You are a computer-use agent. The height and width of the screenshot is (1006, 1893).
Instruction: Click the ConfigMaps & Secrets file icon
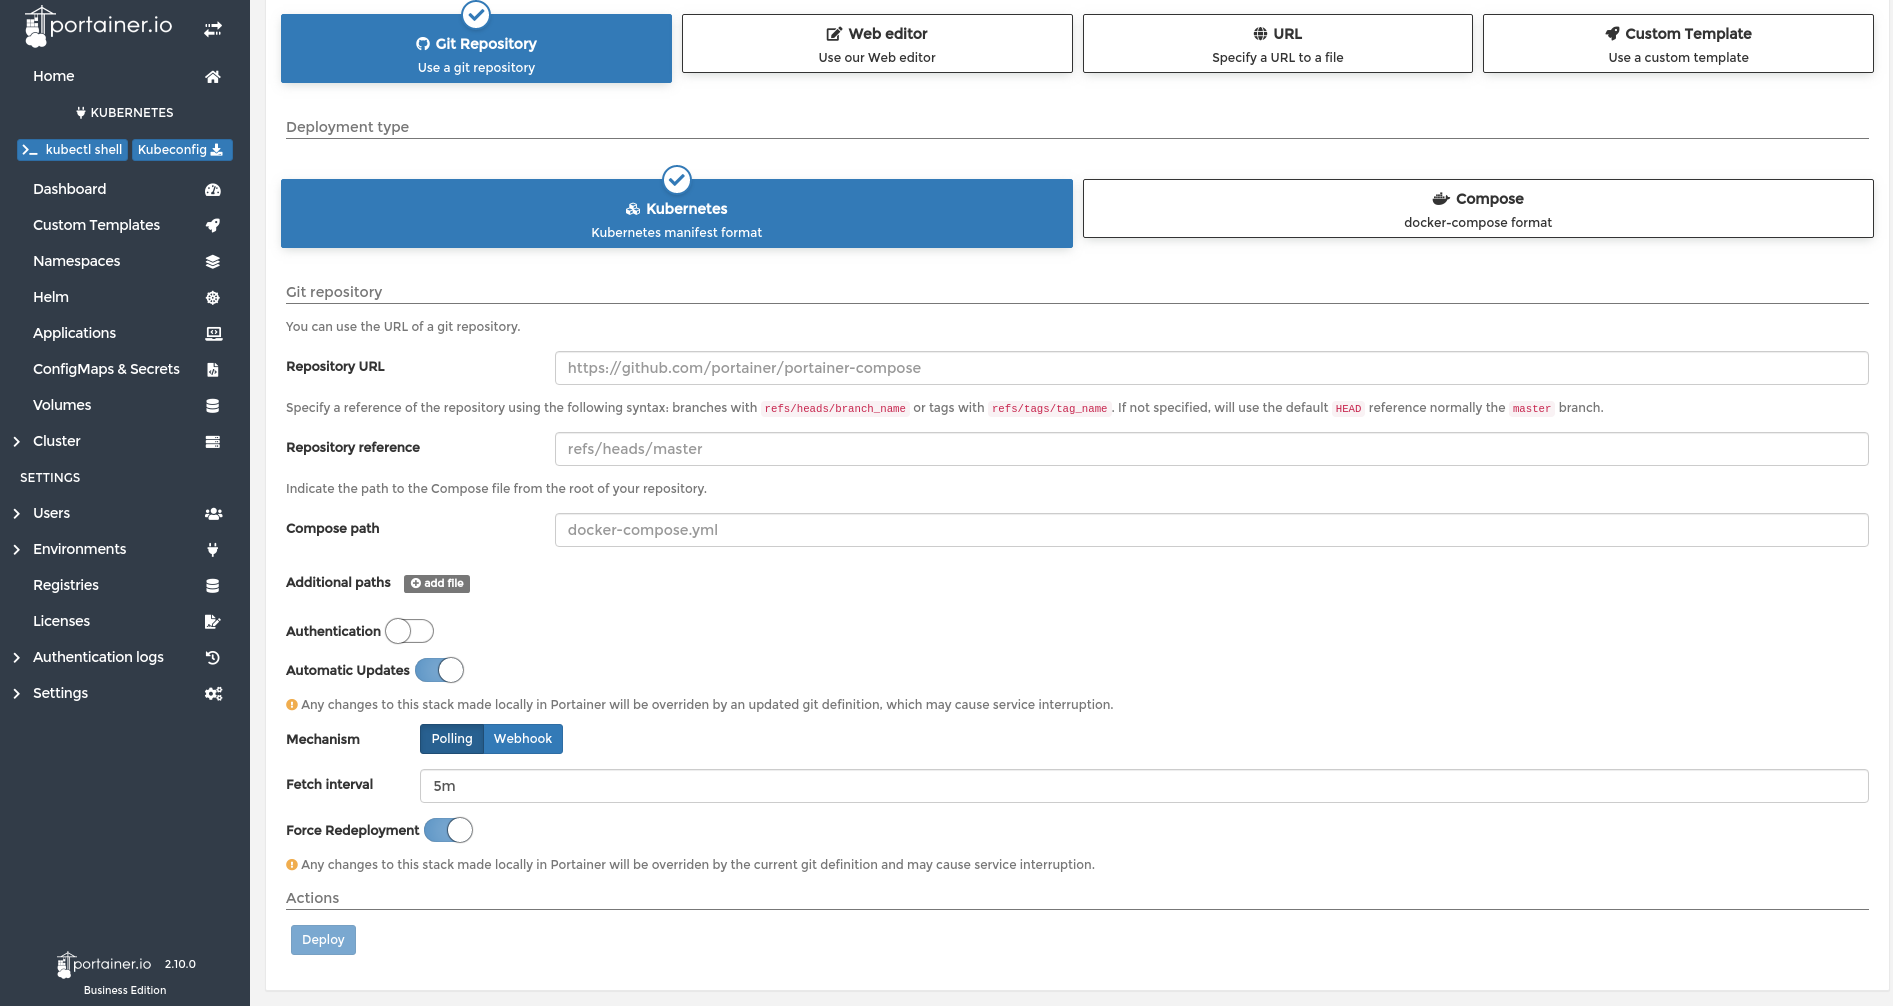pos(212,370)
